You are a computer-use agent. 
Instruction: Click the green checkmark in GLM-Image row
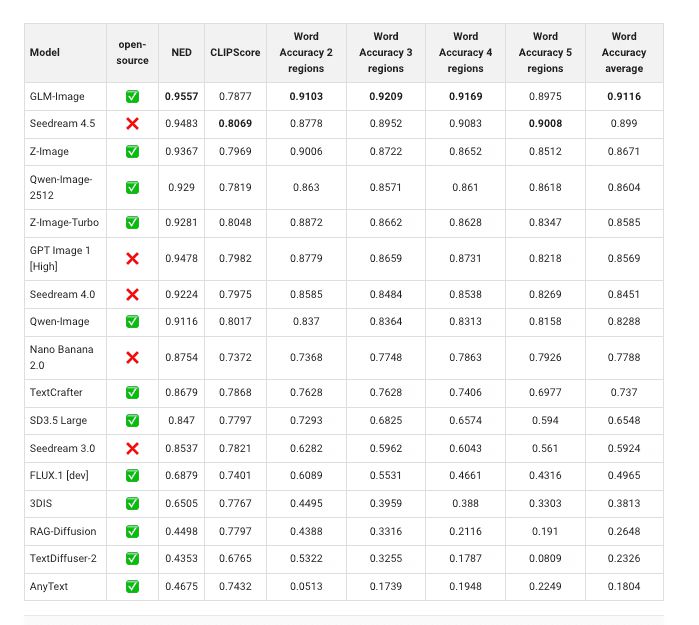click(132, 97)
